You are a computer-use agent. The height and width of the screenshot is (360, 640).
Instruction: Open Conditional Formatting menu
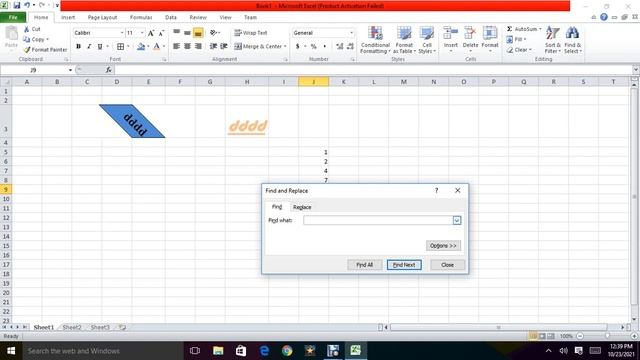[x=375, y=40]
